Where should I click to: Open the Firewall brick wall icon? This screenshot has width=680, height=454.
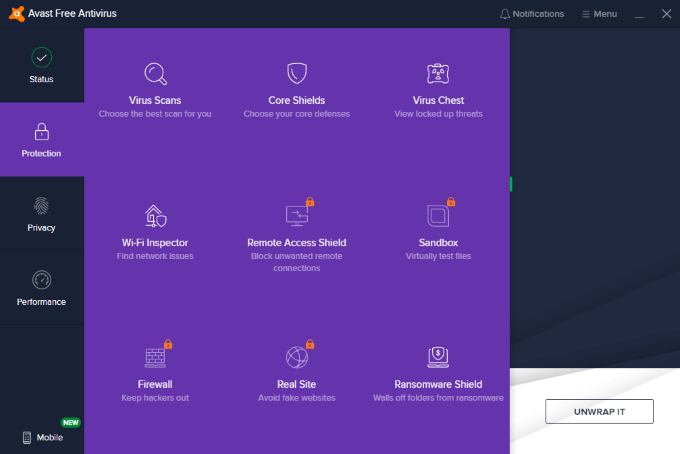pyautogui.click(x=155, y=358)
